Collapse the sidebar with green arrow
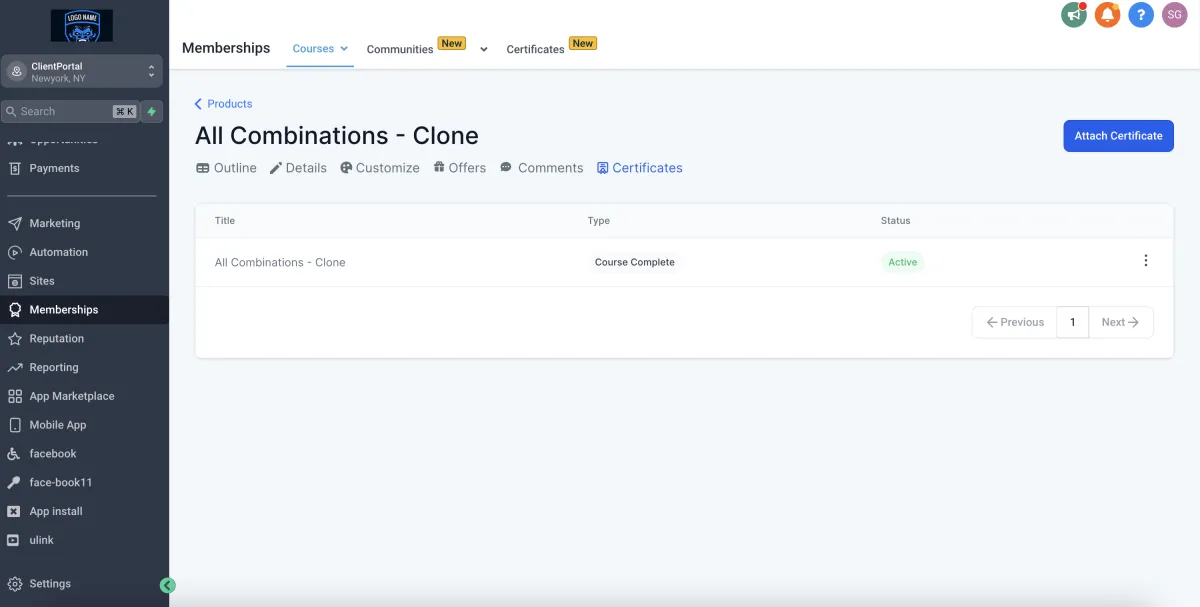1200x607 pixels. tap(168, 585)
